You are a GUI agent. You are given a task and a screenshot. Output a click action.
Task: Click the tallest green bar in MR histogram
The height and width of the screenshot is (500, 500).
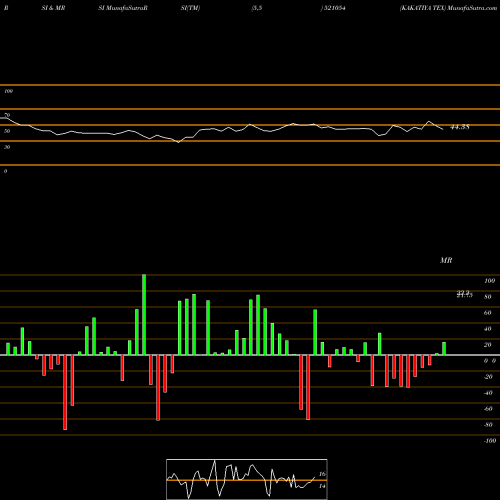[x=144, y=315]
